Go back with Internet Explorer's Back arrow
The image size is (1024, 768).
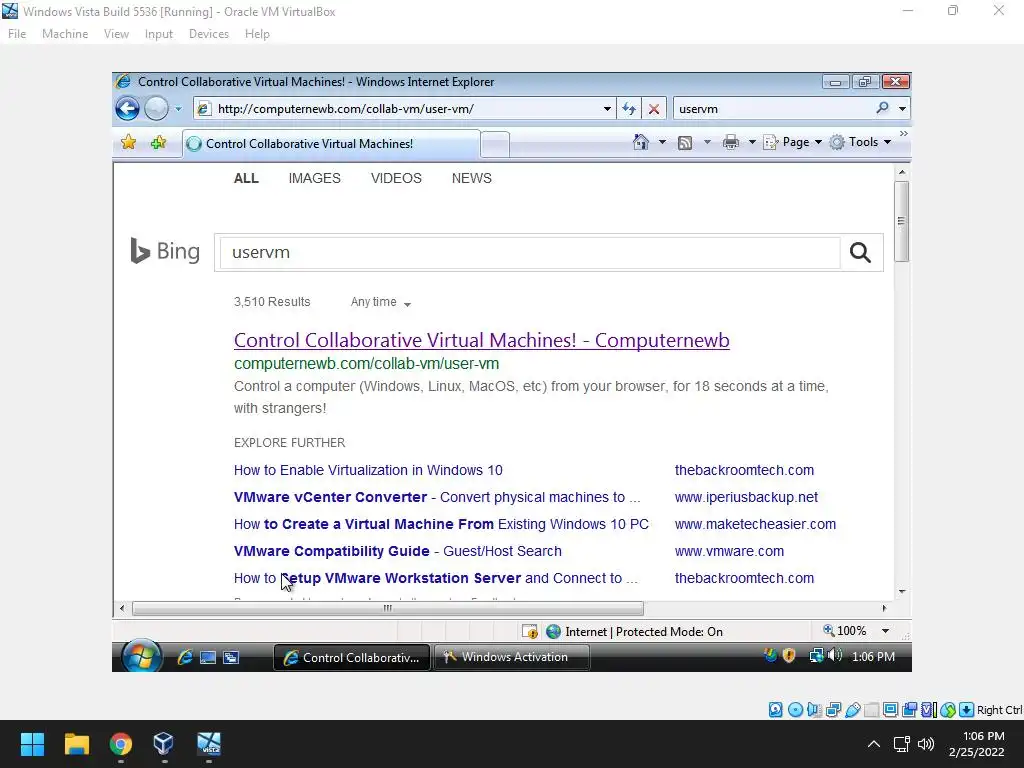point(127,108)
